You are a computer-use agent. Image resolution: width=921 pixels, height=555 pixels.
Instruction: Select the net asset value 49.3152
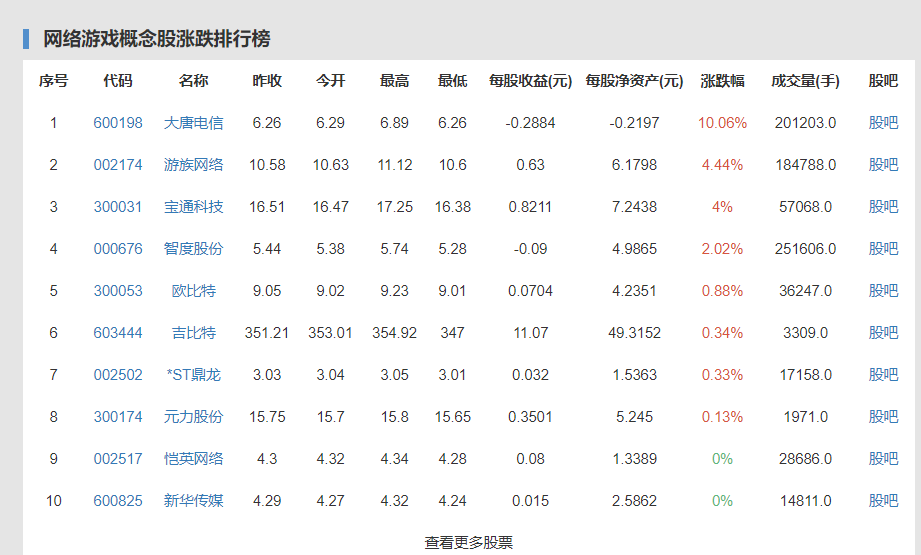click(634, 333)
